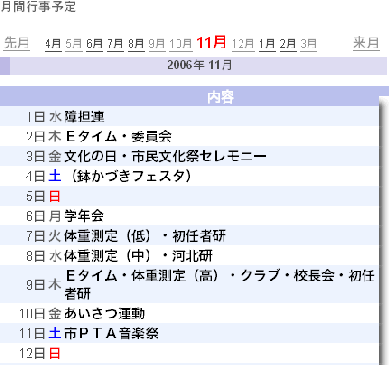Select the 学年会 entry on 6日
The width and height of the screenshot is (389, 365).
coord(84,216)
